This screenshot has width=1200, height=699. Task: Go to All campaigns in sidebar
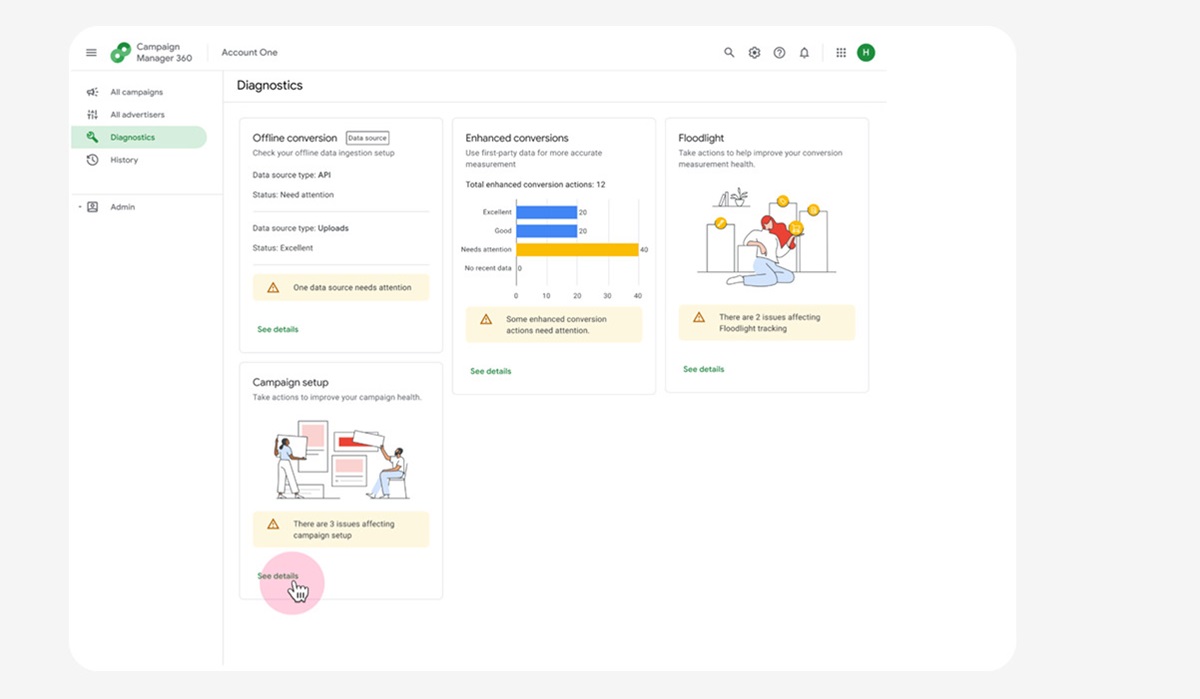(136, 92)
